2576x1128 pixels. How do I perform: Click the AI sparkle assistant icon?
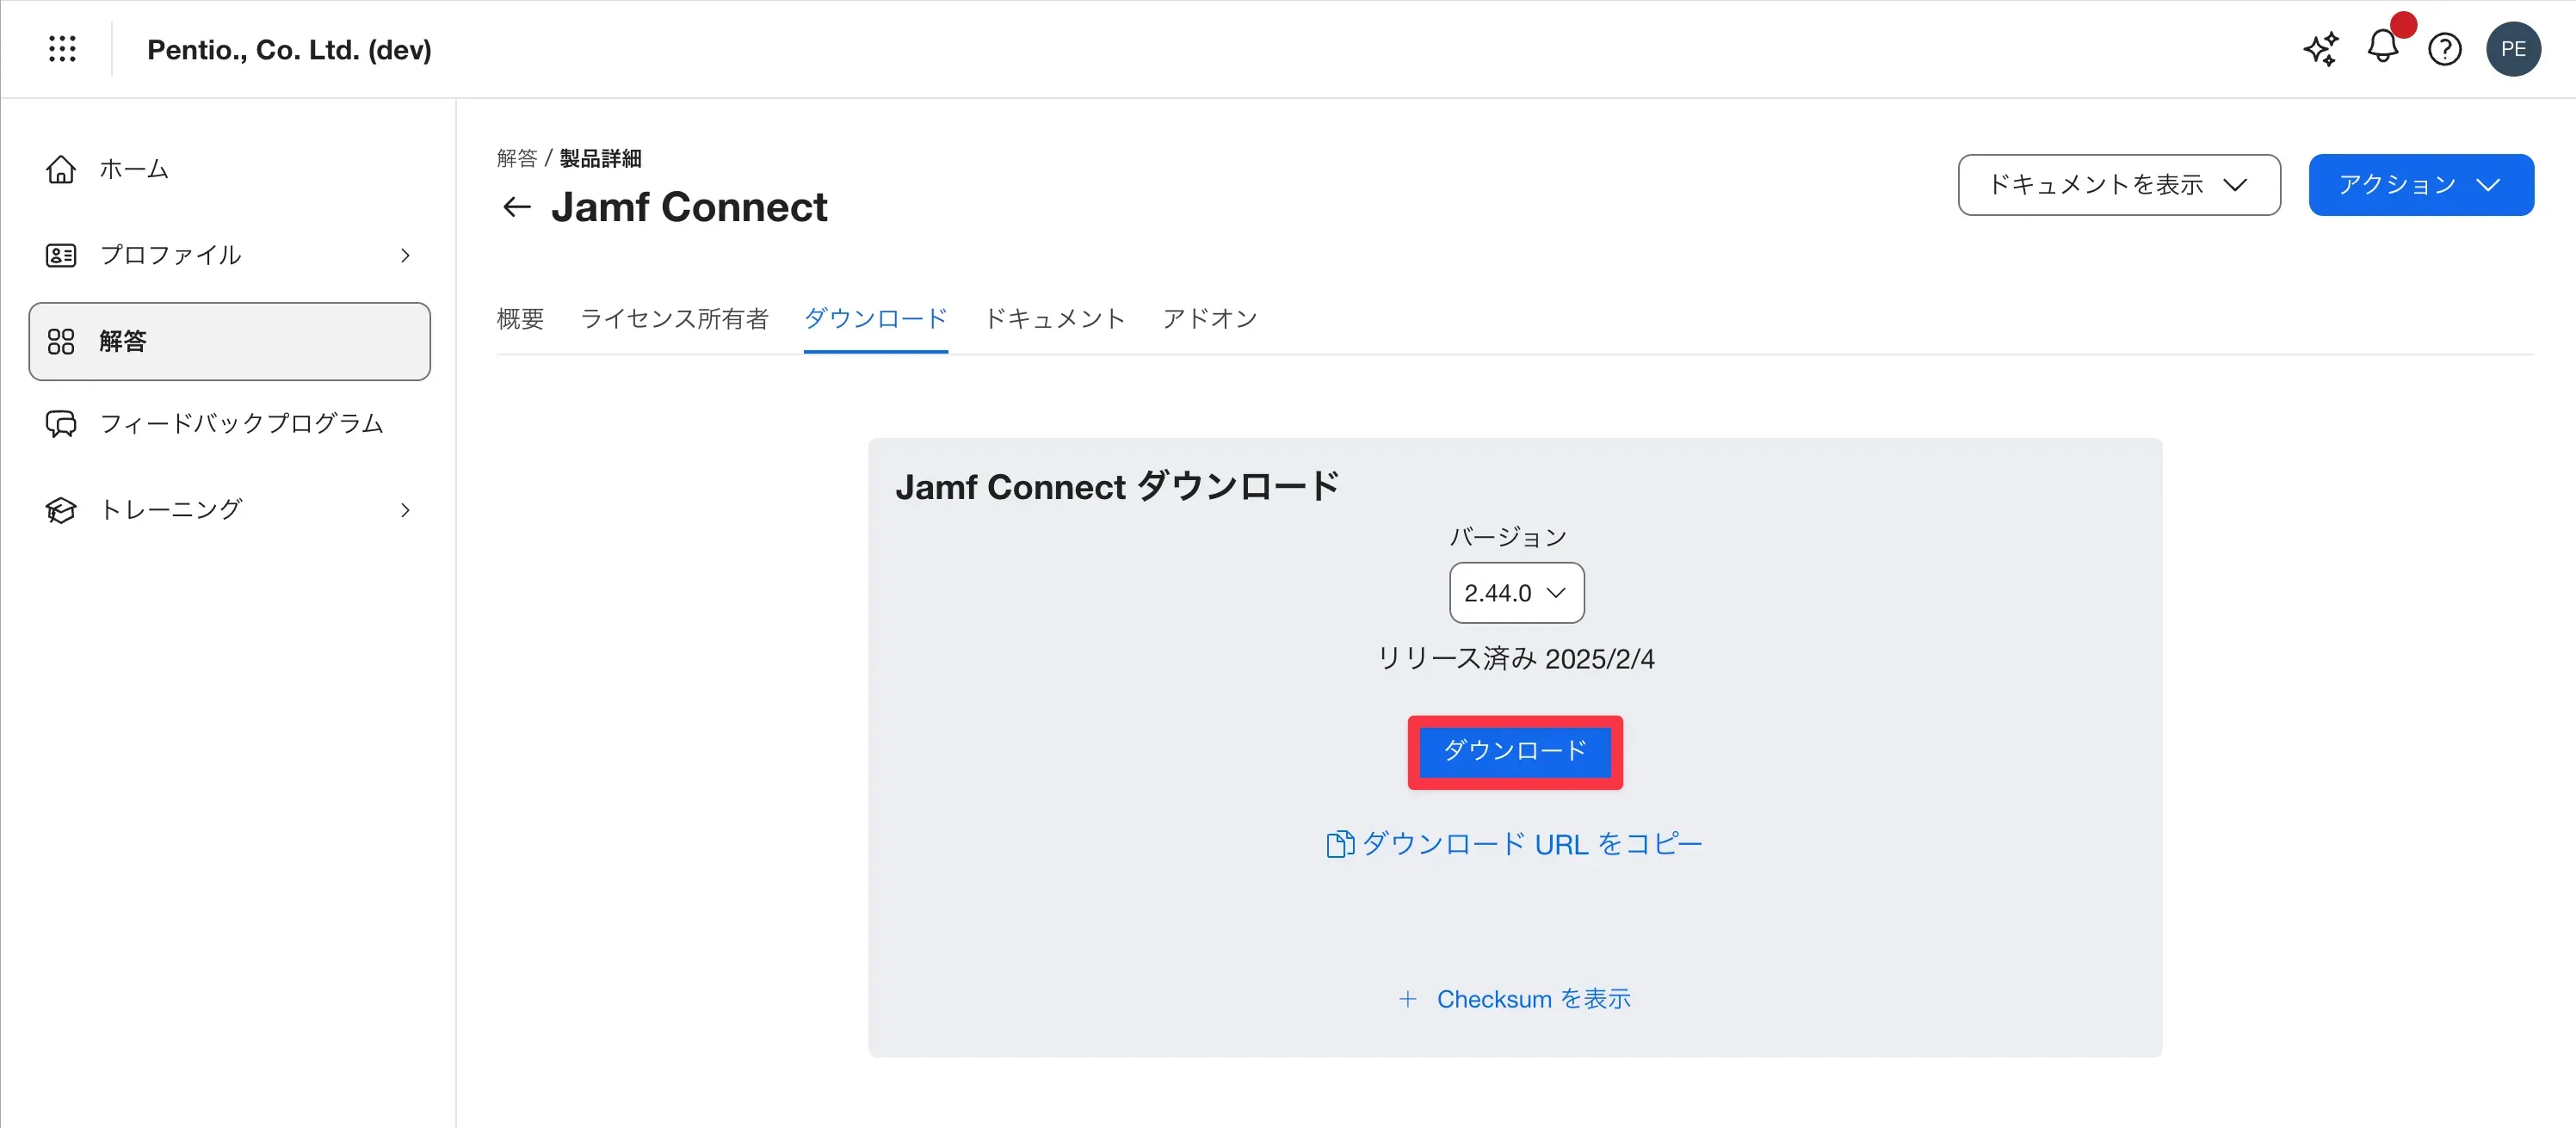point(2320,49)
